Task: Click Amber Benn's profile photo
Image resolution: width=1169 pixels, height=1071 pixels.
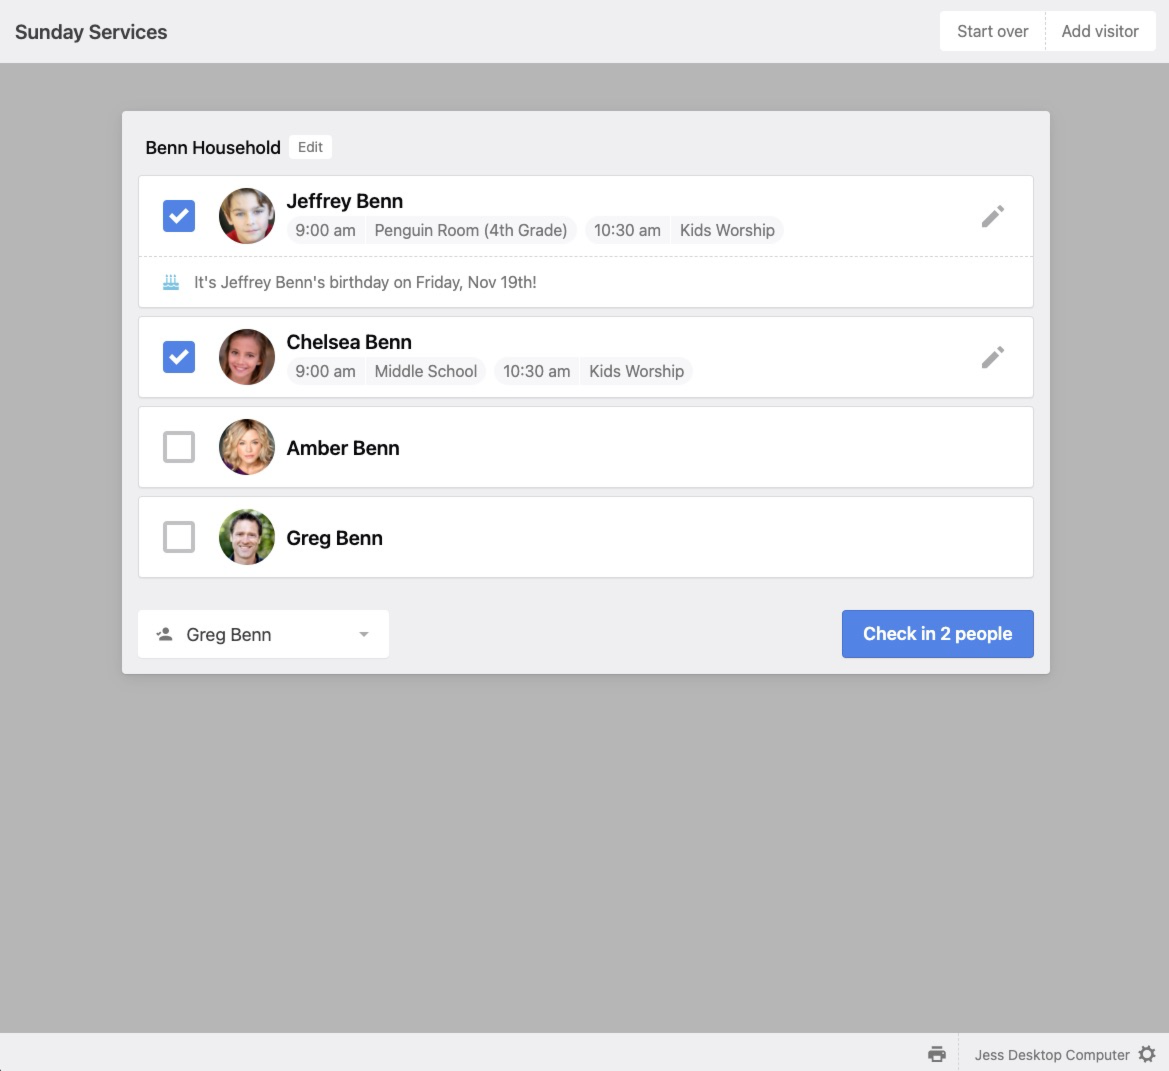Action: point(247,447)
